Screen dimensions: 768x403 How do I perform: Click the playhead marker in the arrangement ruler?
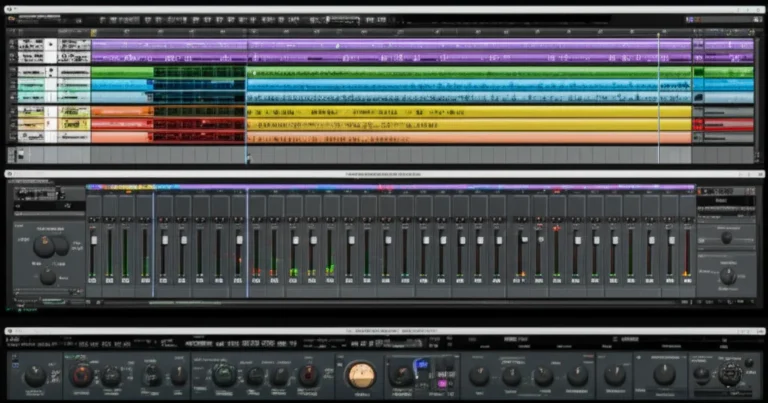[x=94, y=33]
